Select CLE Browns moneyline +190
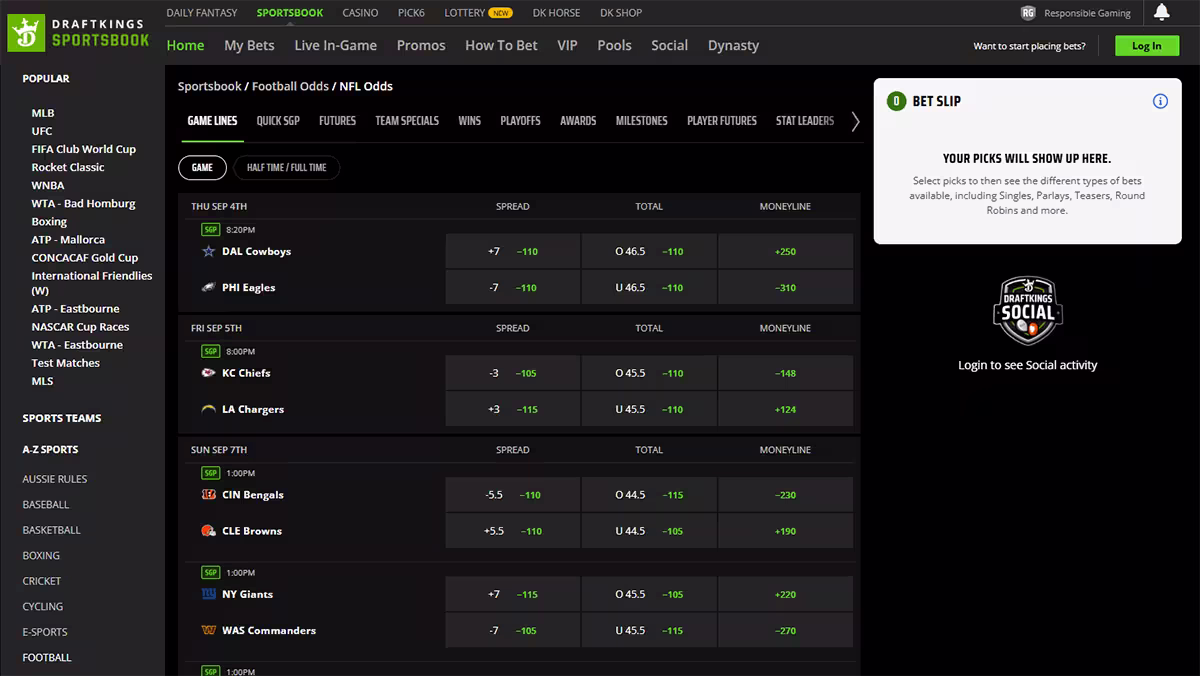Image resolution: width=1200 pixels, height=676 pixels. click(x=785, y=531)
